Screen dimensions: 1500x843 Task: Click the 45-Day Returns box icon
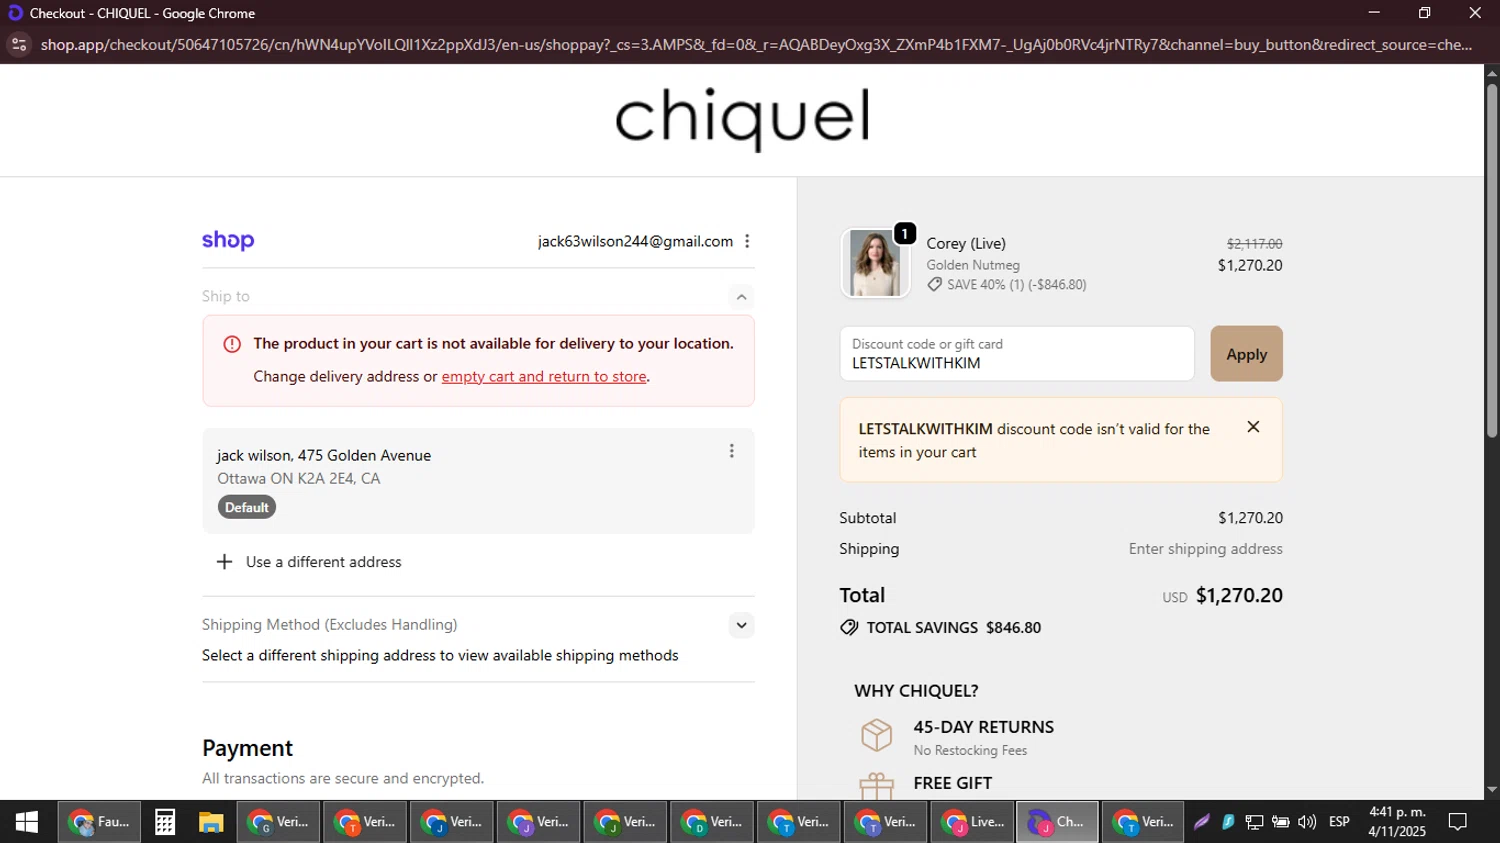(876, 735)
